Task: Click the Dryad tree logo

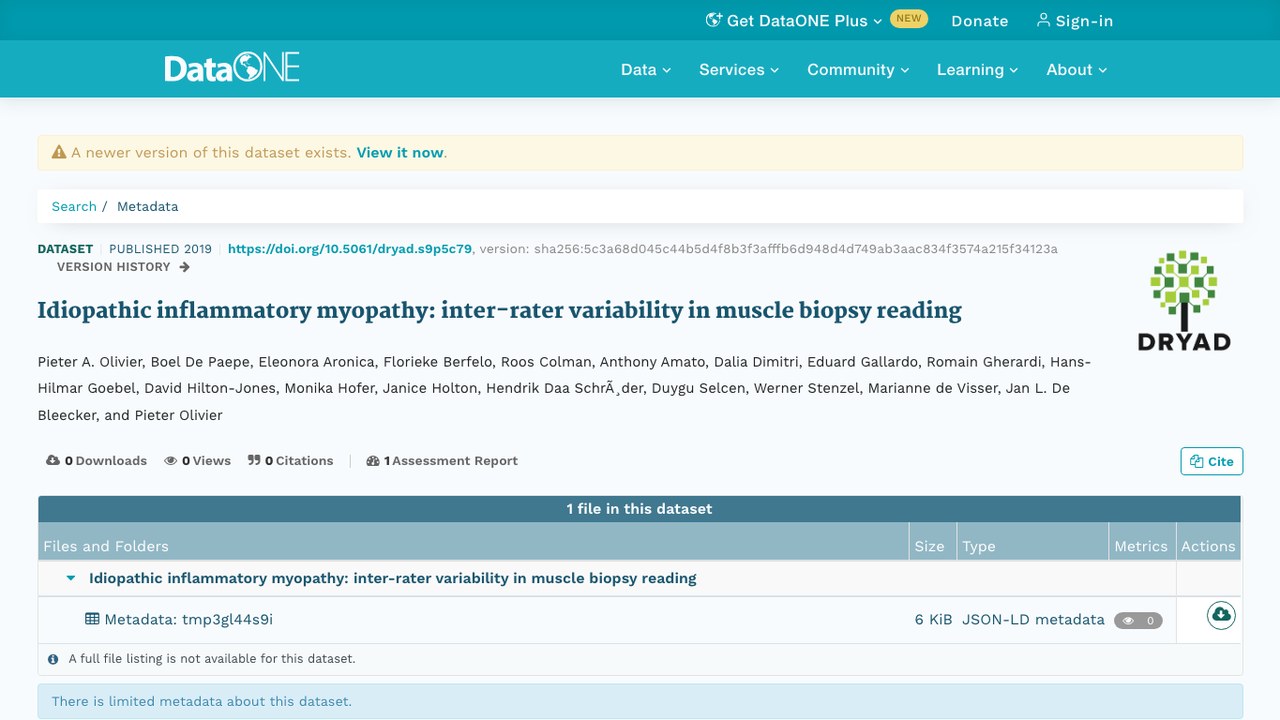Action: coord(1184,300)
